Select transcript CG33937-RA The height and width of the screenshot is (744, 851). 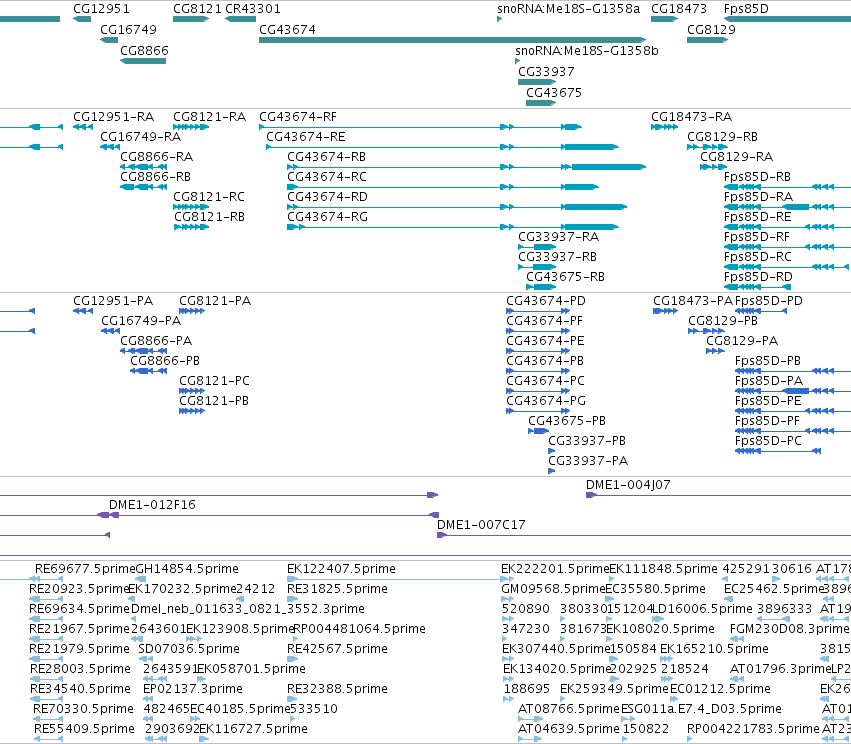558,237
